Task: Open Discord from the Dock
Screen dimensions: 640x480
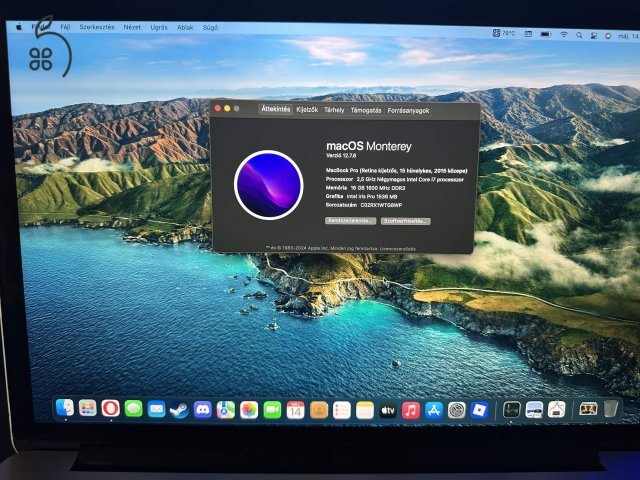Action: point(202,410)
